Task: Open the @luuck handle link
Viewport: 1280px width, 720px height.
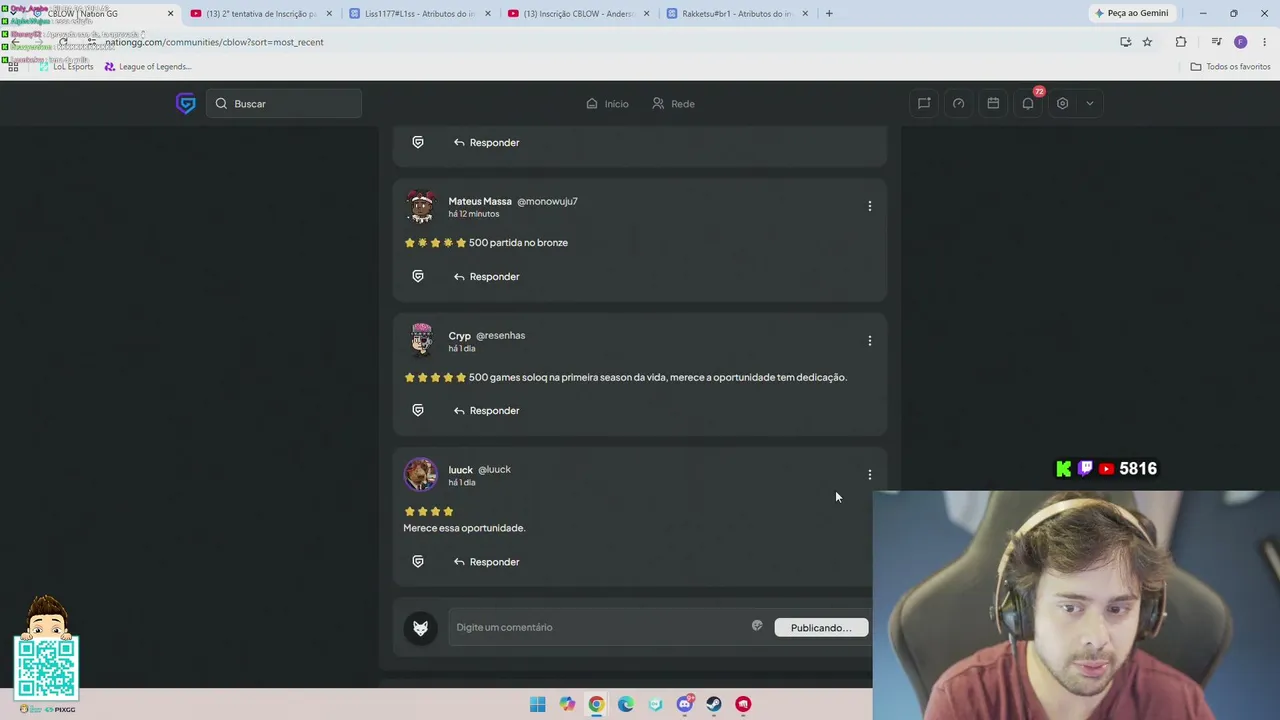Action: 494,469
